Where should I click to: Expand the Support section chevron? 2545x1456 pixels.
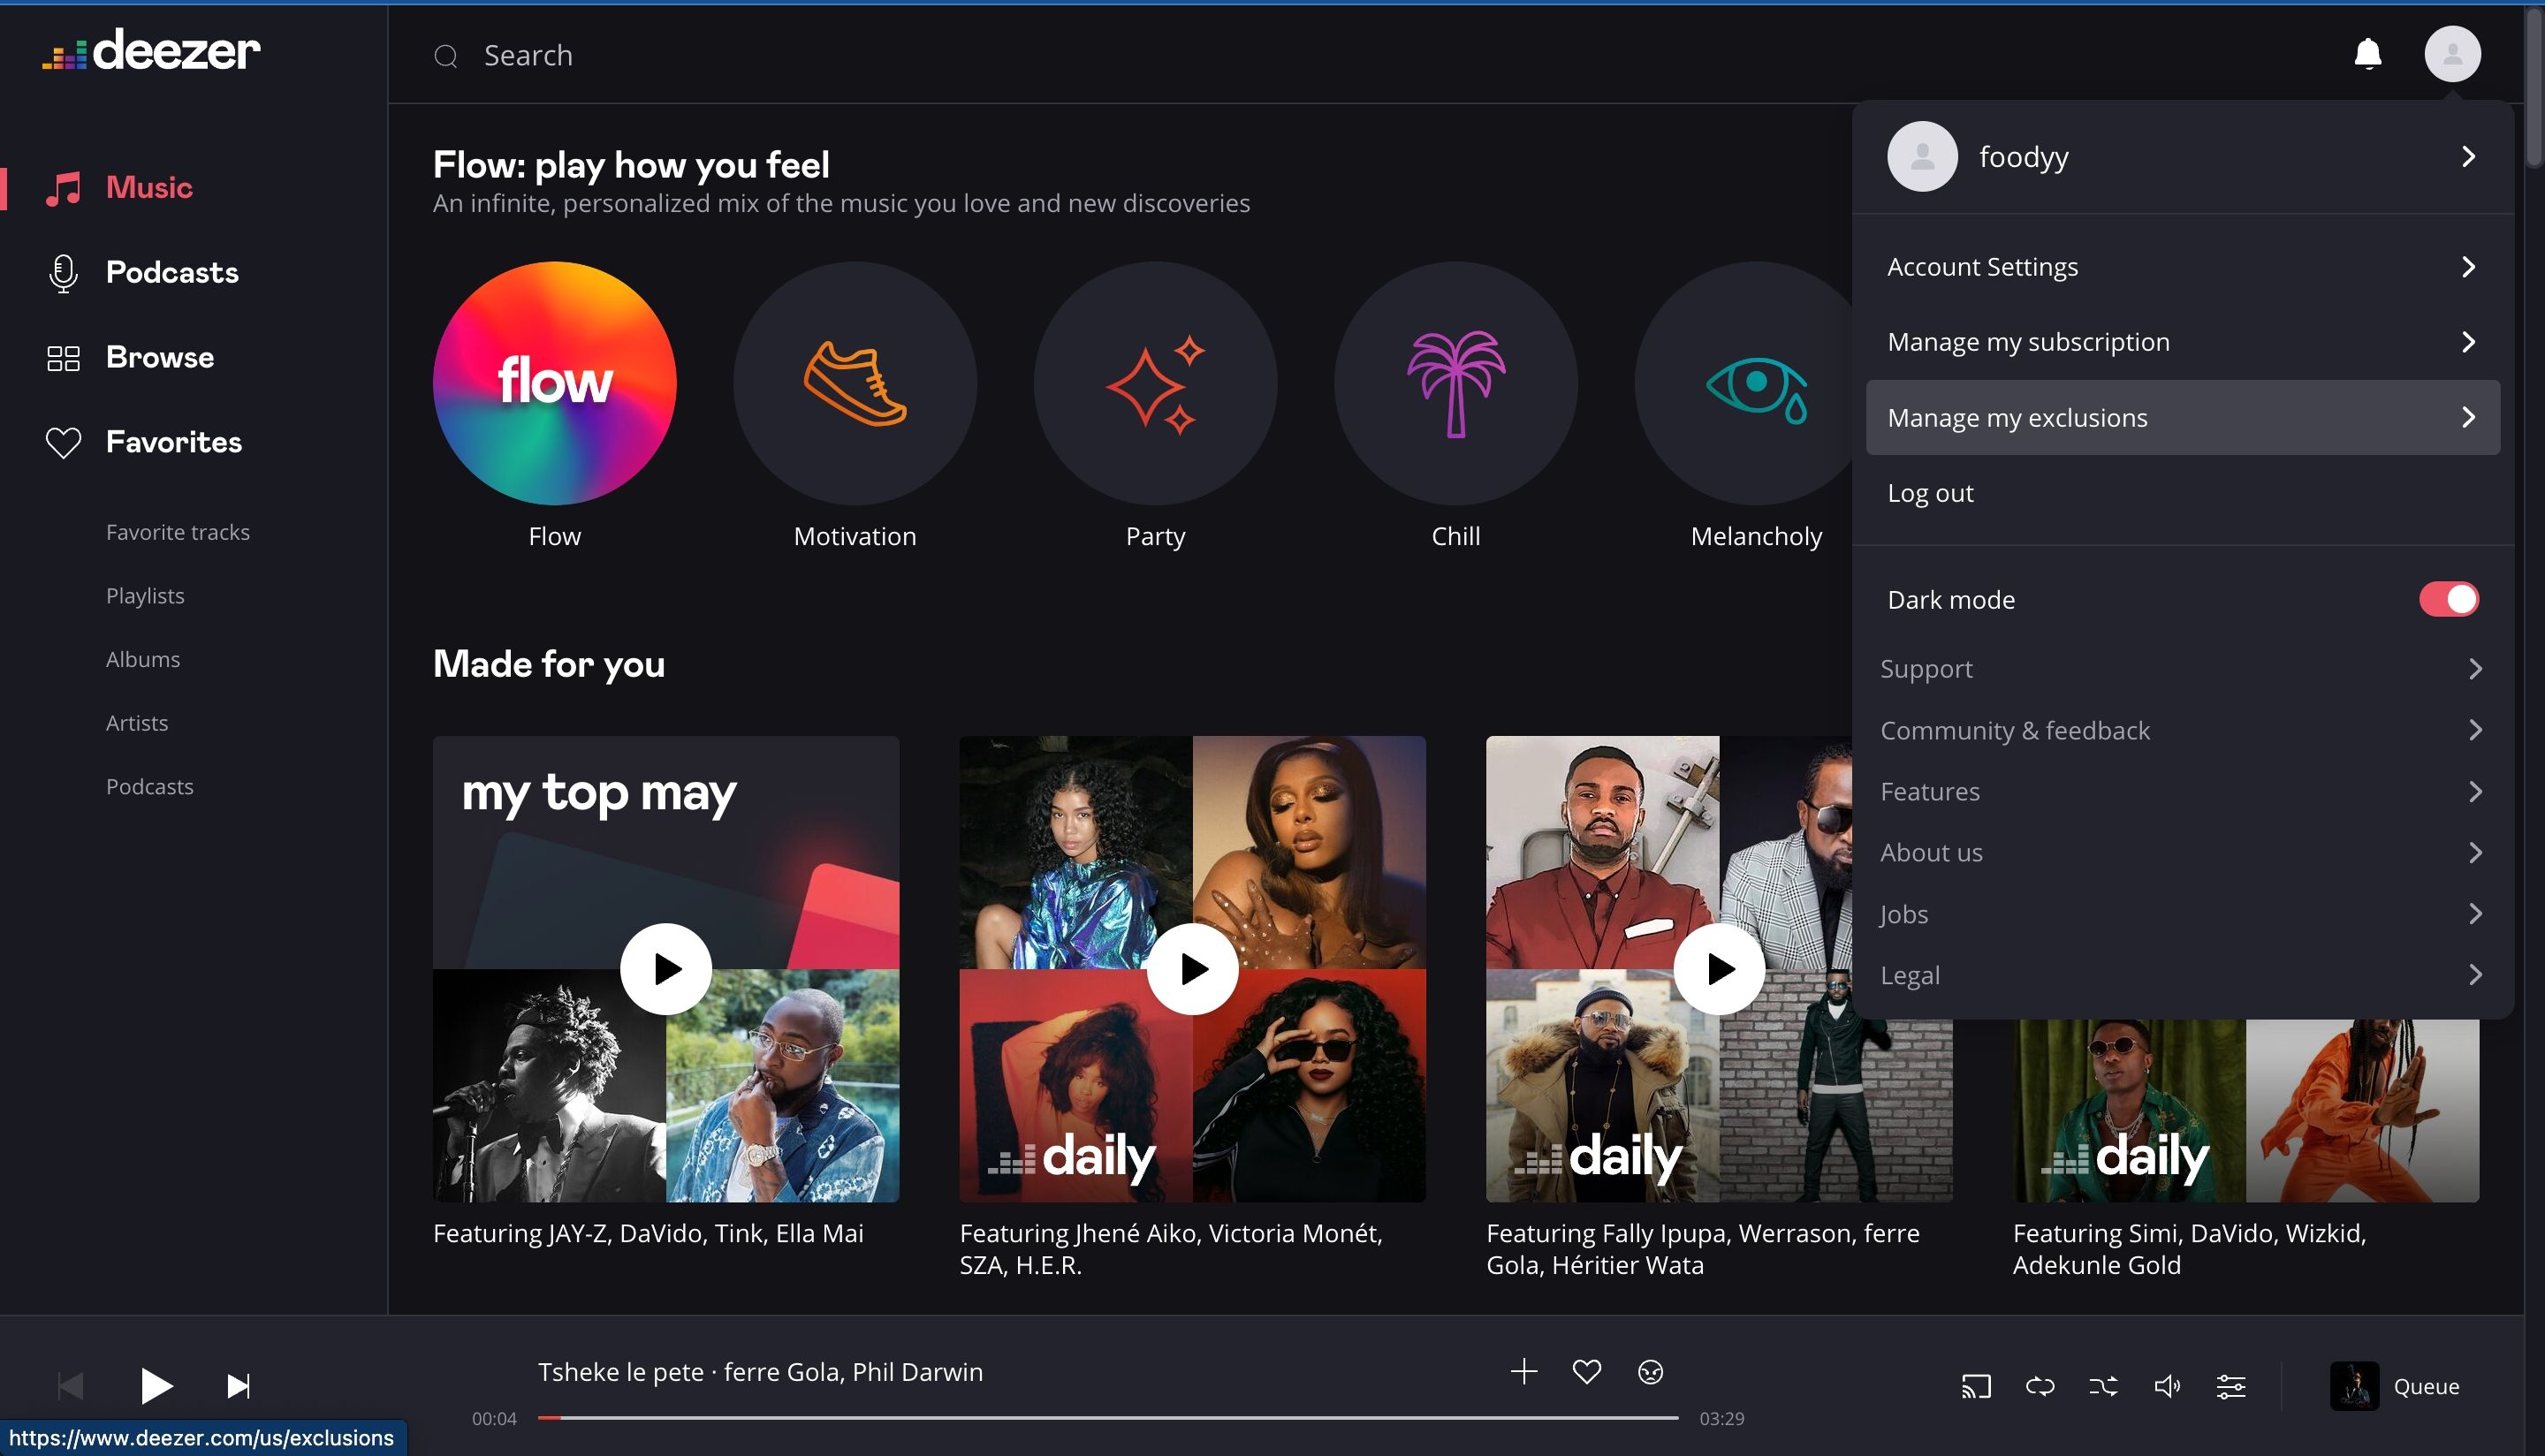2476,668
